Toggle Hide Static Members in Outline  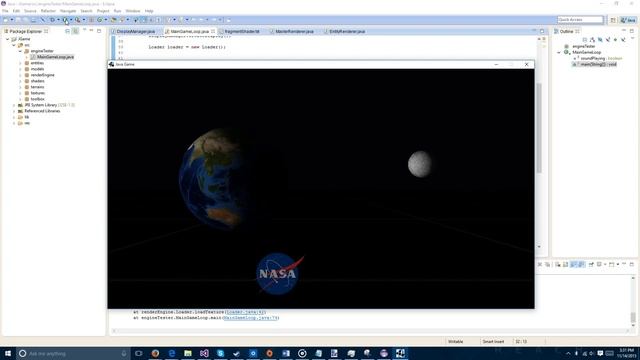[608, 40]
